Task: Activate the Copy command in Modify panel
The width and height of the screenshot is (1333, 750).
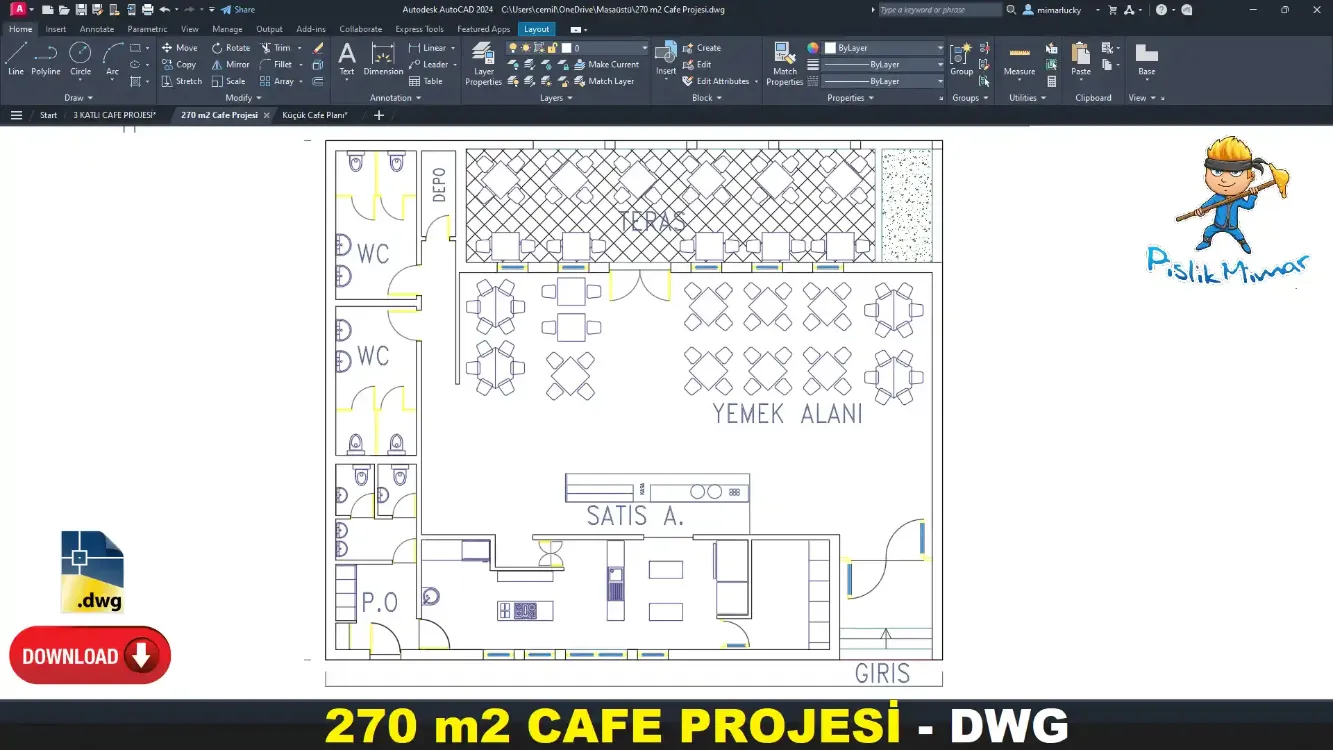Action: click(x=179, y=65)
